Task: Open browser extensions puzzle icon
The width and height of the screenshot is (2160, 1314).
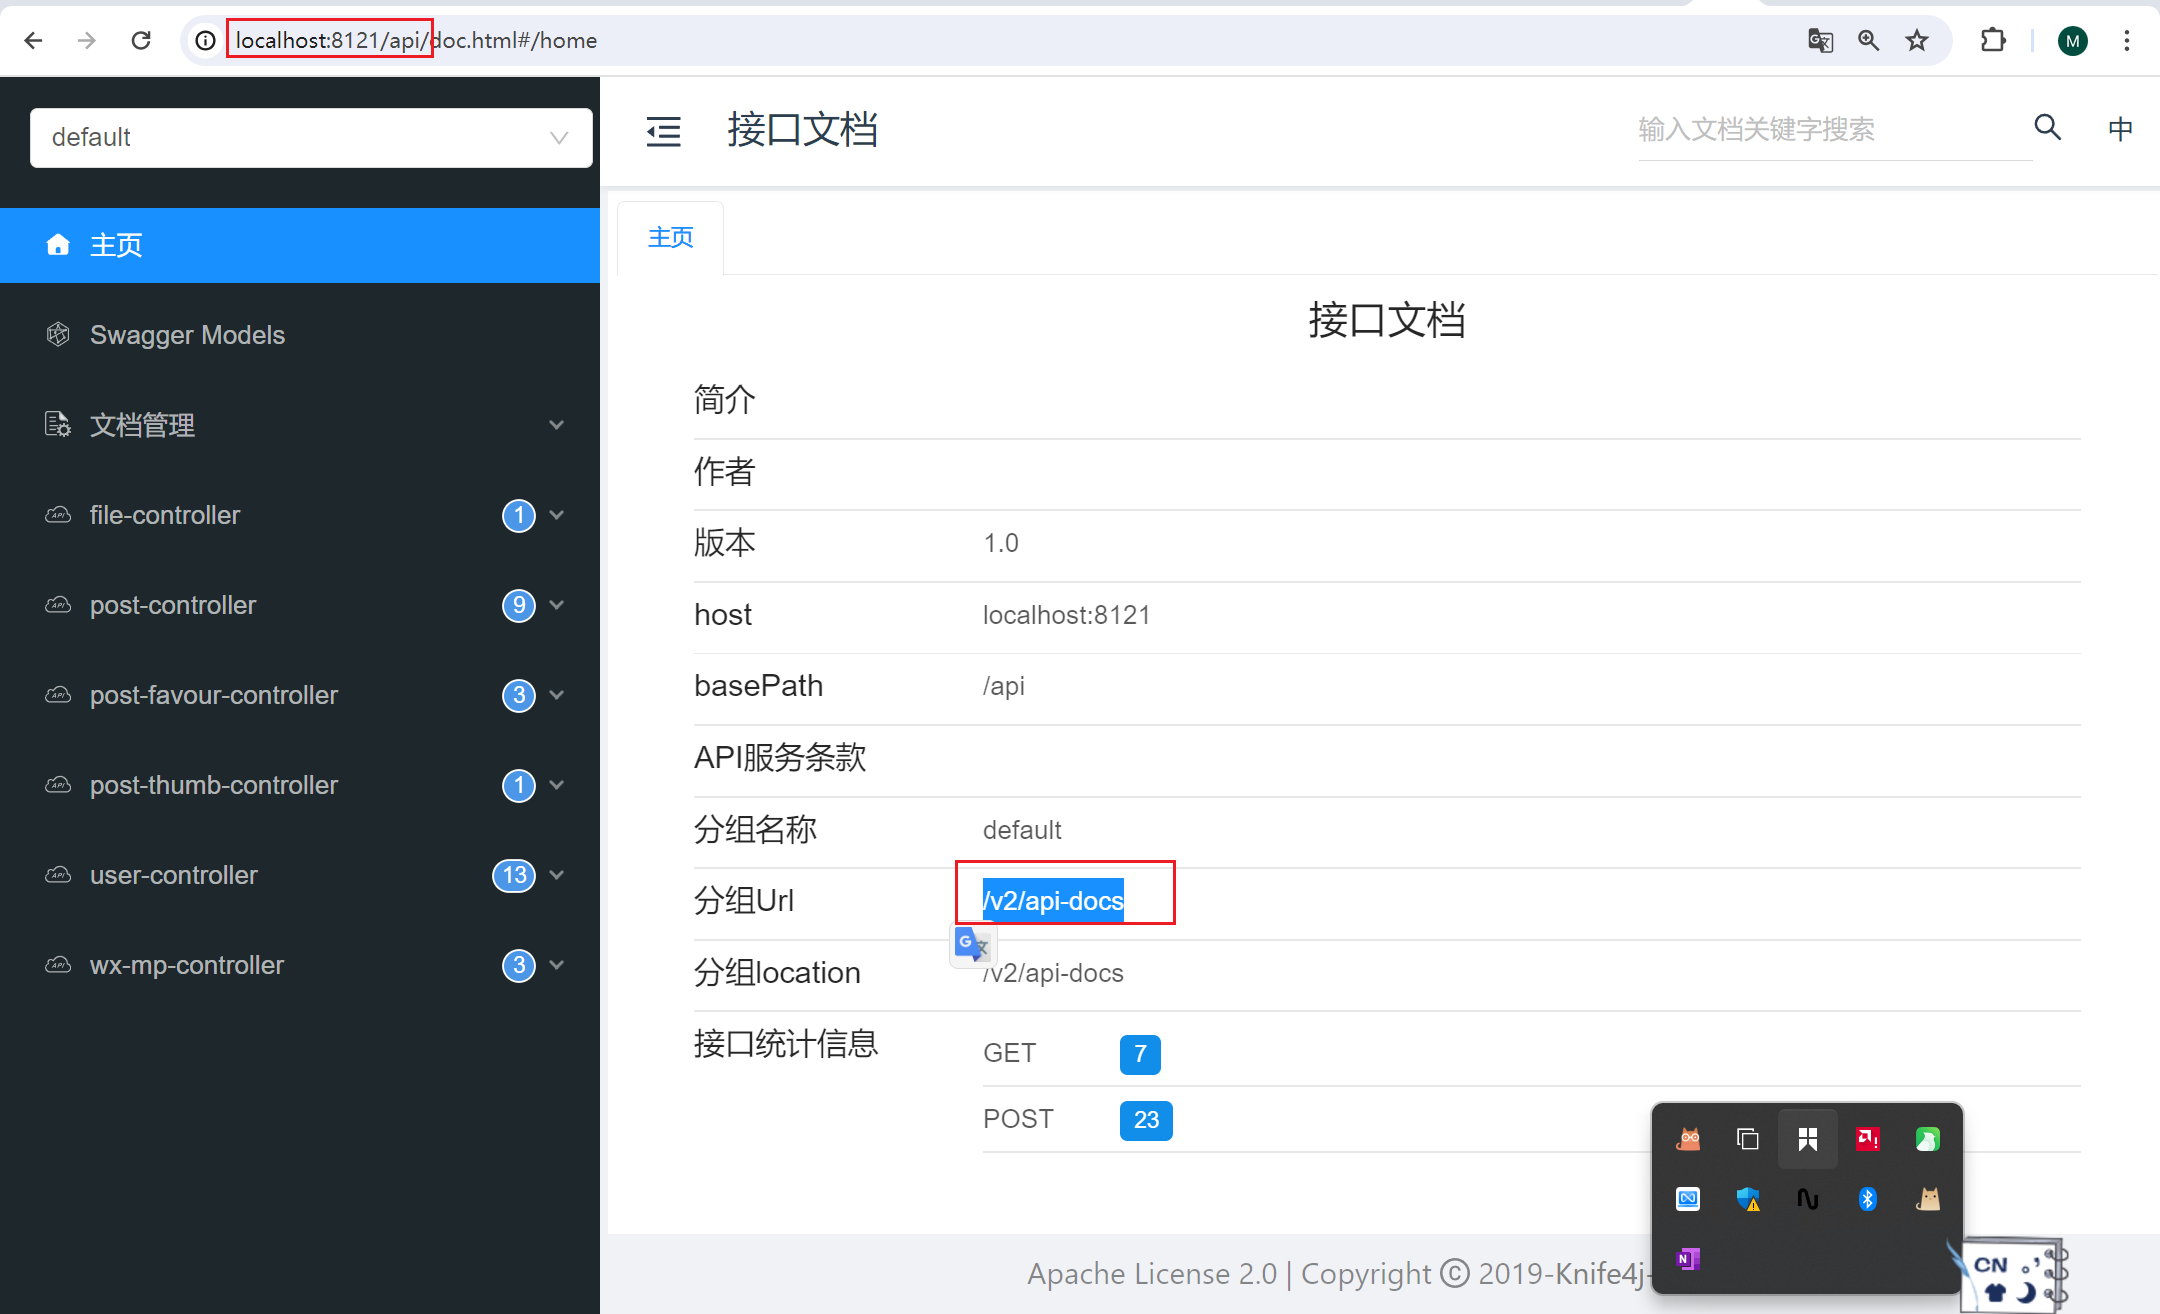Action: coord(1993,41)
